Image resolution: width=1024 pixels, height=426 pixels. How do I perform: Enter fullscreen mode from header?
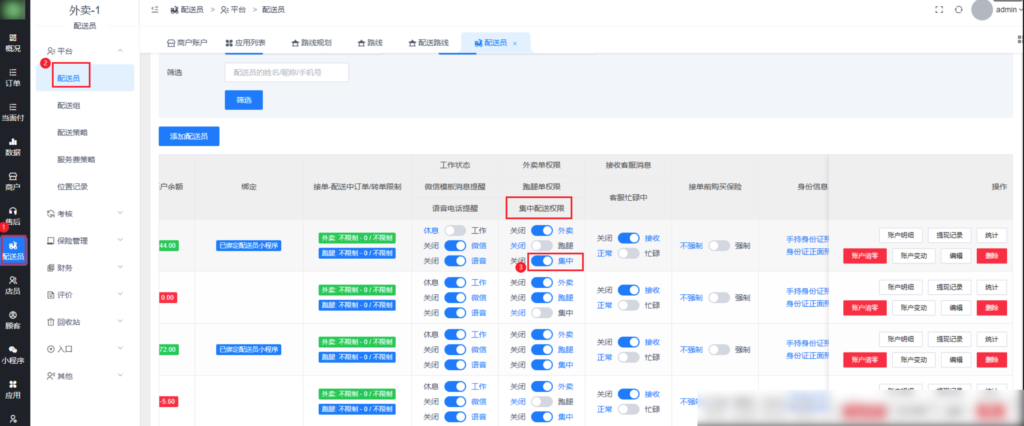pyautogui.click(x=939, y=10)
